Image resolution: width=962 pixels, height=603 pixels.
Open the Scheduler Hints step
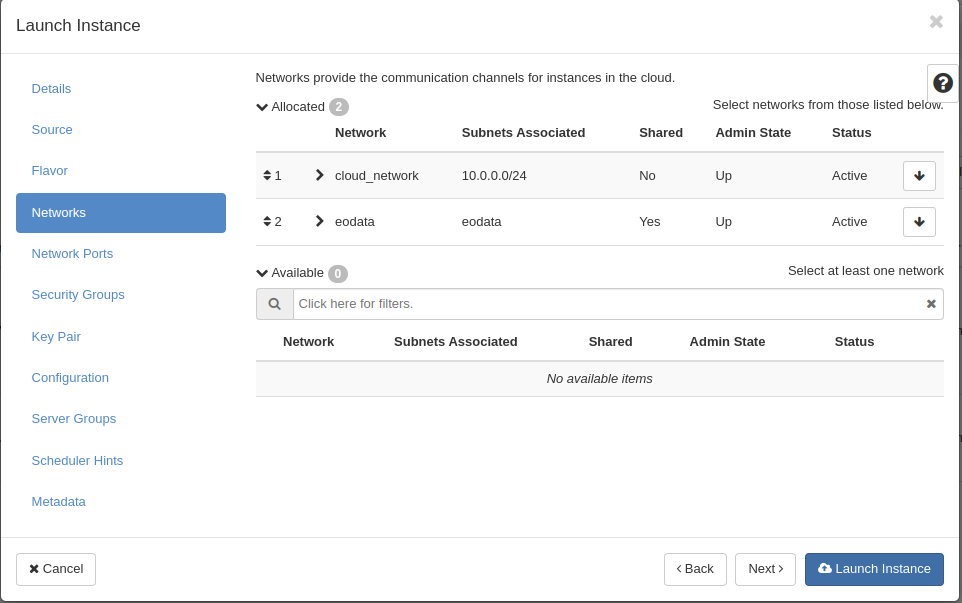coord(77,461)
